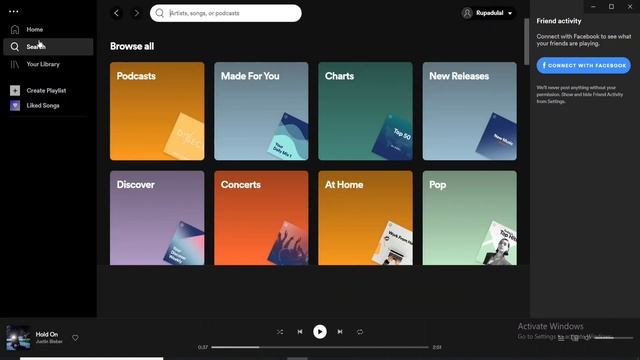640x360 pixels.
Task: Open the Charts category card
Action: [365, 111]
